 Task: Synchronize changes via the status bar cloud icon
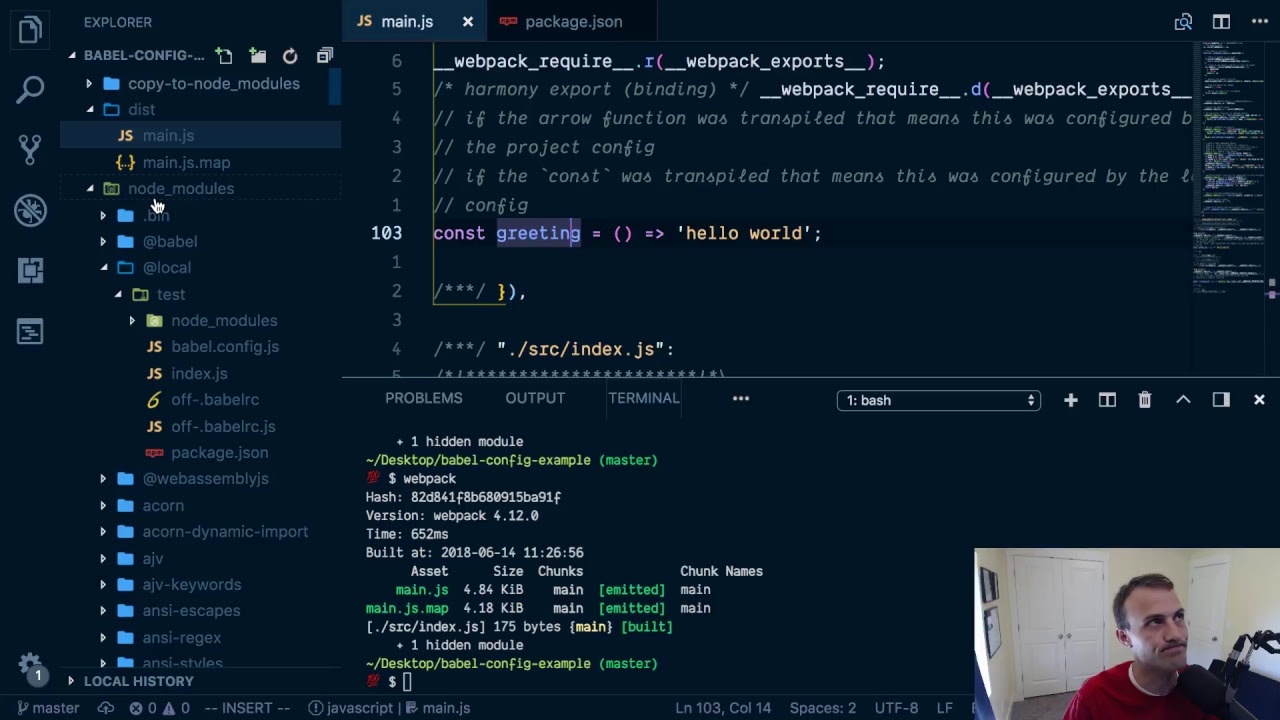pos(106,707)
